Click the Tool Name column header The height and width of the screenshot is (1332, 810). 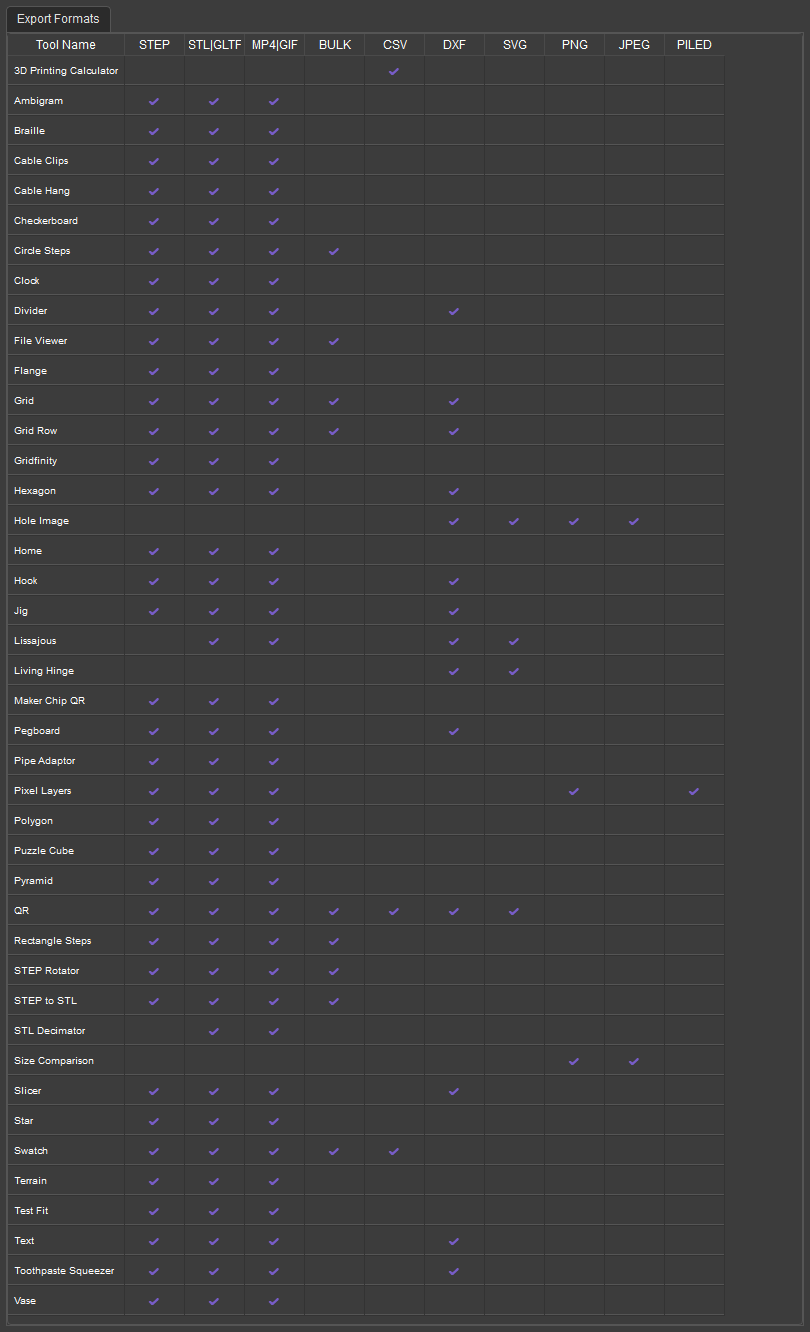[66, 45]
